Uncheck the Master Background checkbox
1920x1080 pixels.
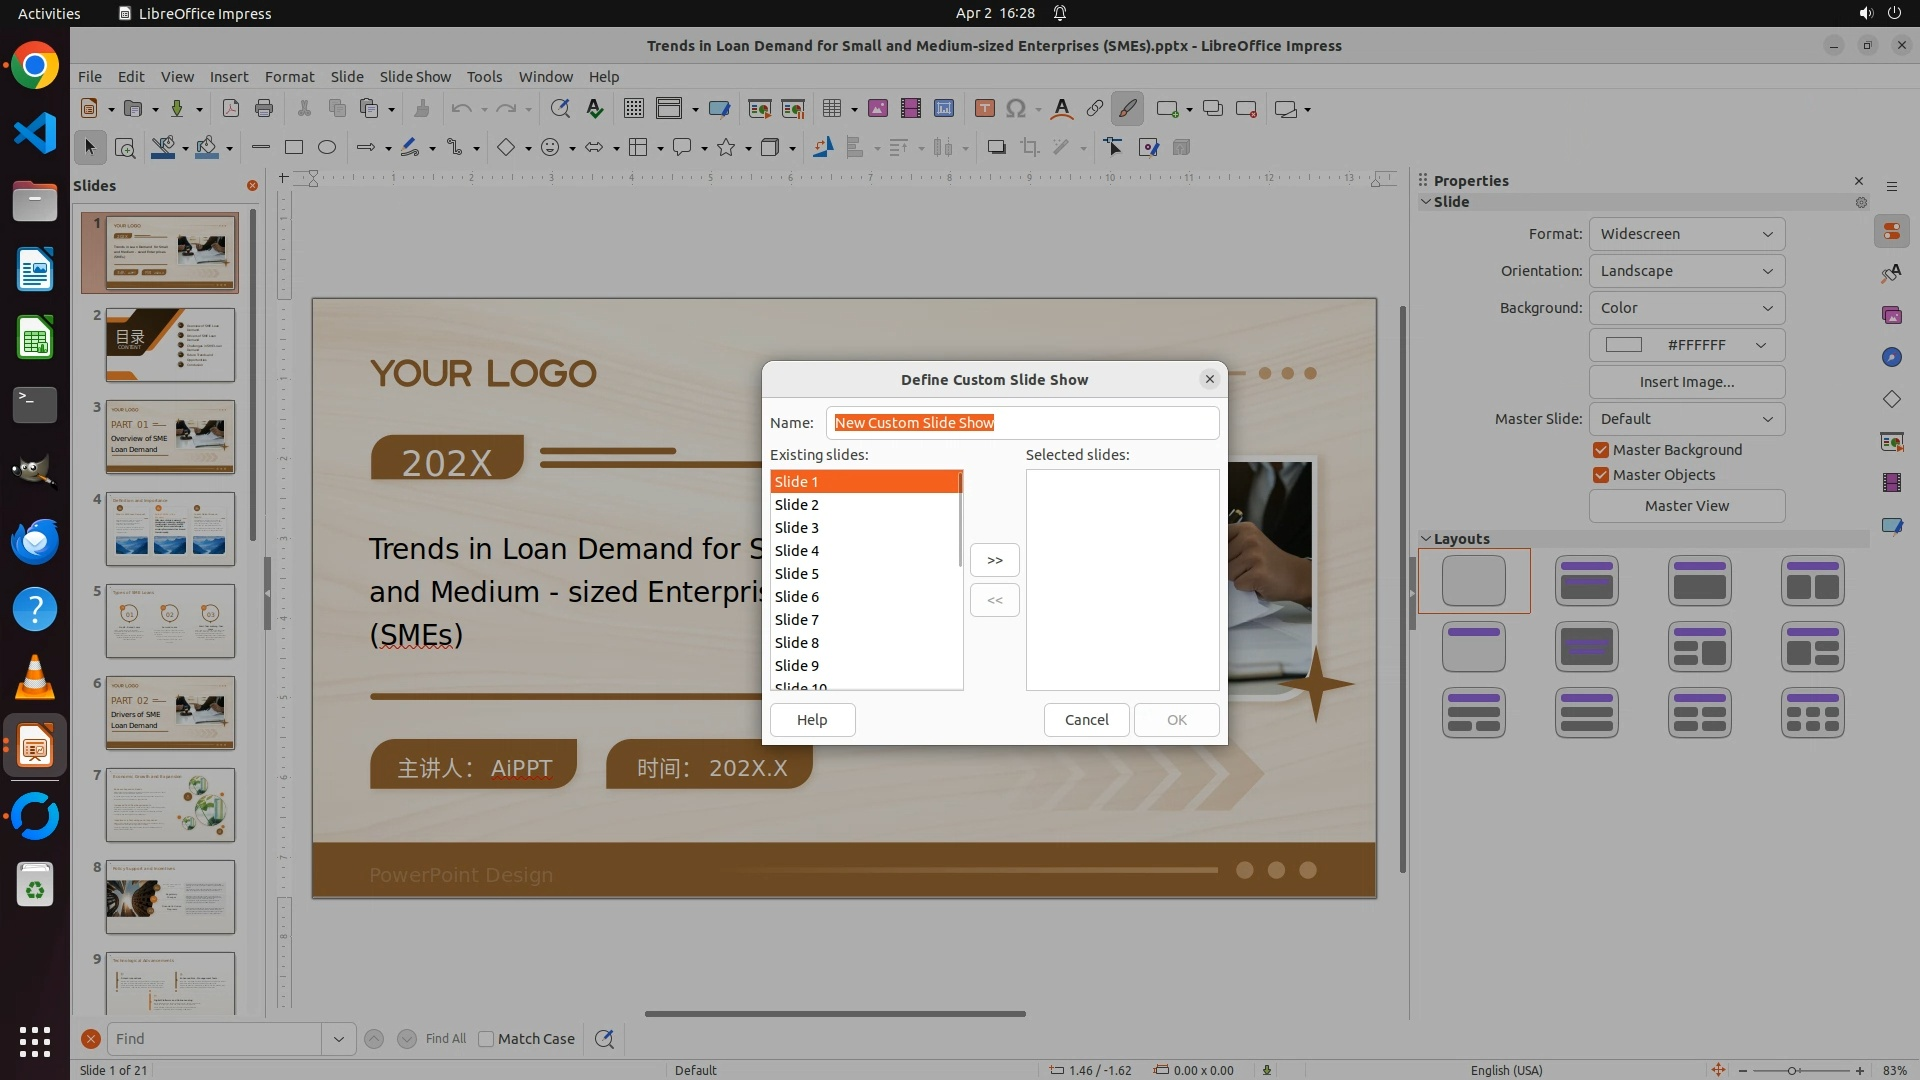pos(1601,450)
